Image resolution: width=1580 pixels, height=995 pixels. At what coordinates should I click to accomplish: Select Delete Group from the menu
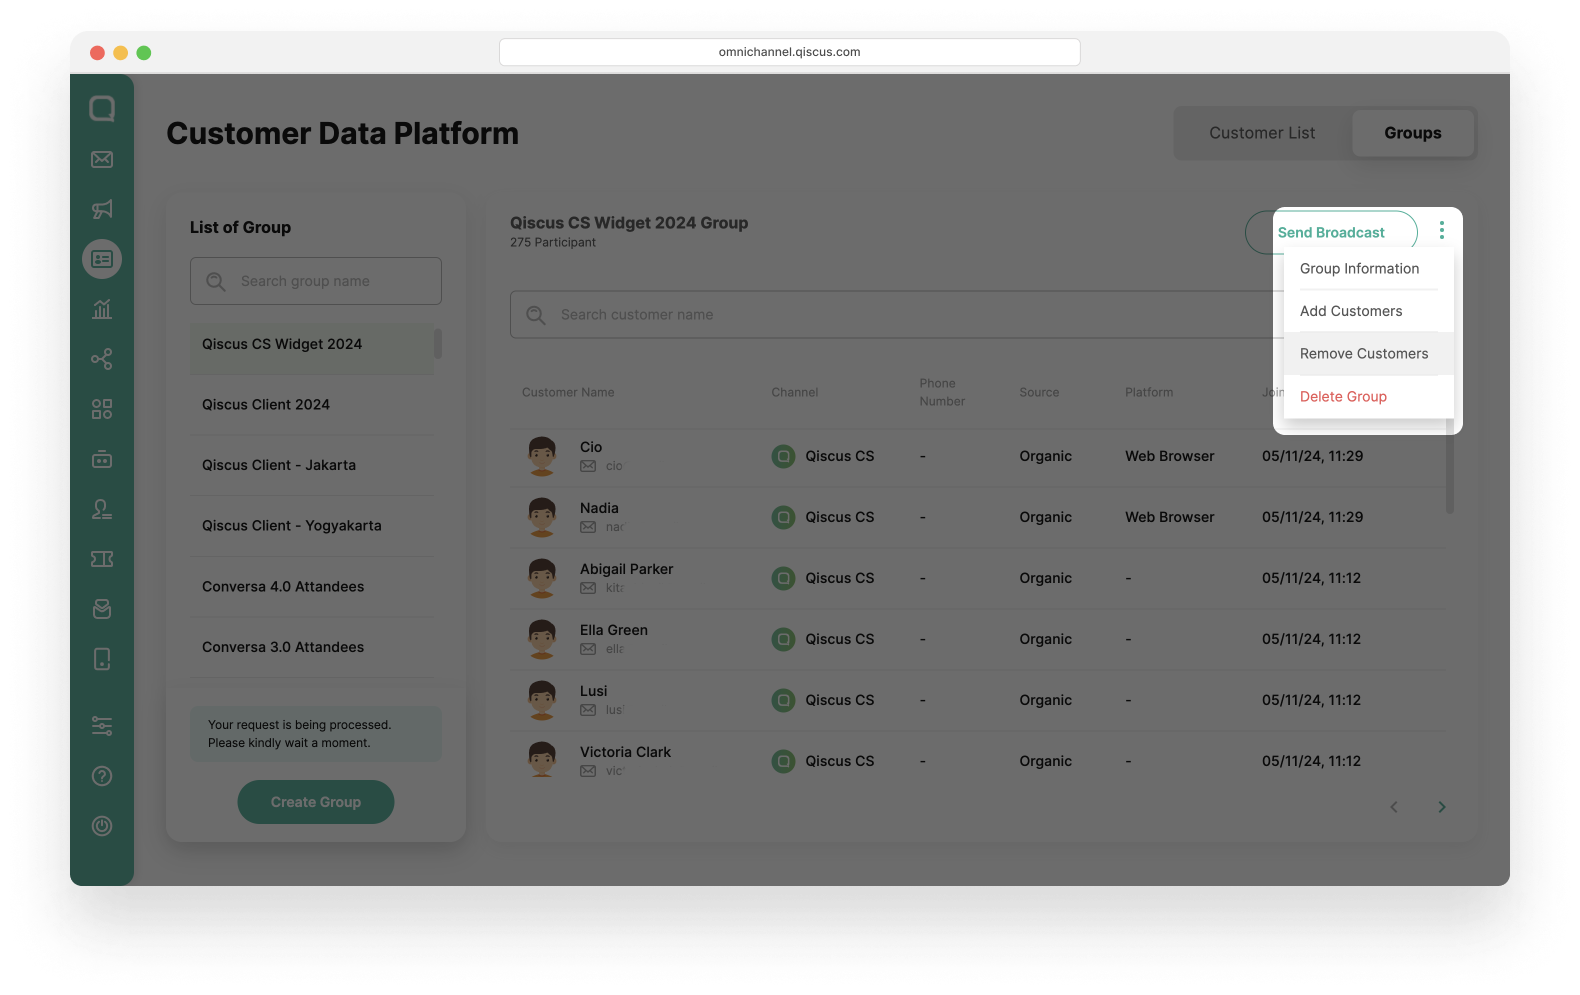click(x=1343, y=397)
